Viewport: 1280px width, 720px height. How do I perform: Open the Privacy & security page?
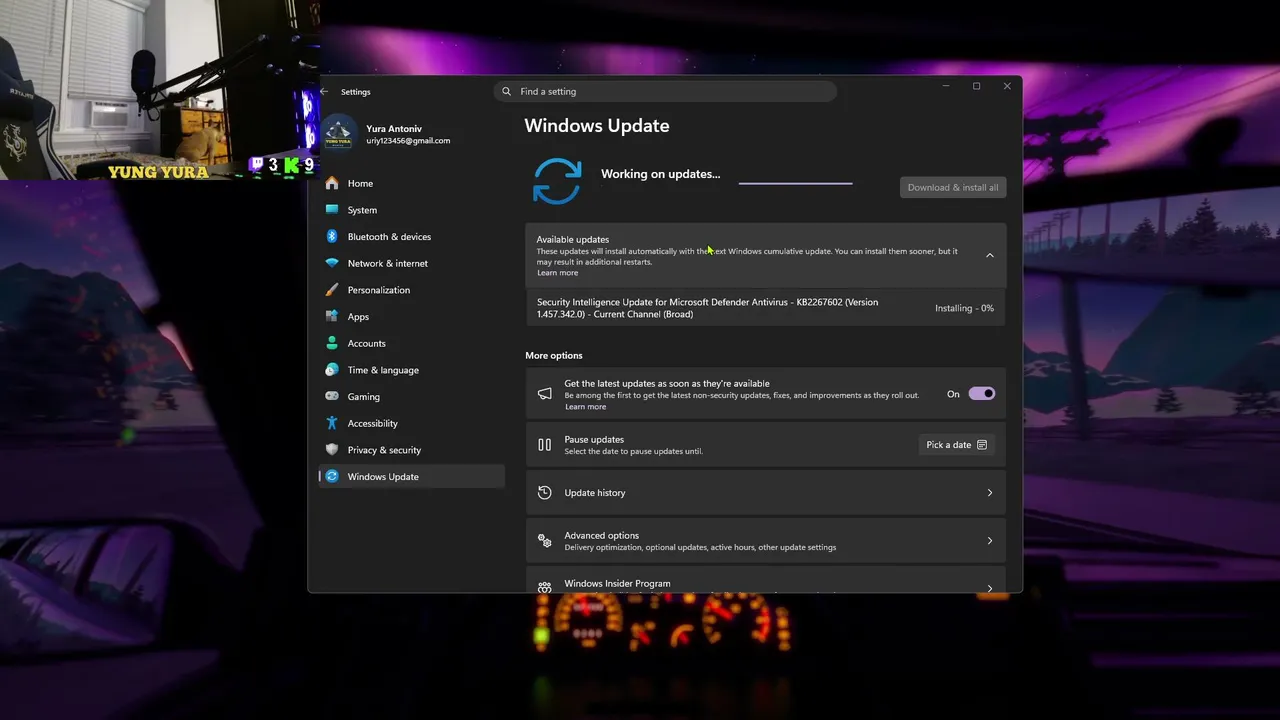coord(411,450)
